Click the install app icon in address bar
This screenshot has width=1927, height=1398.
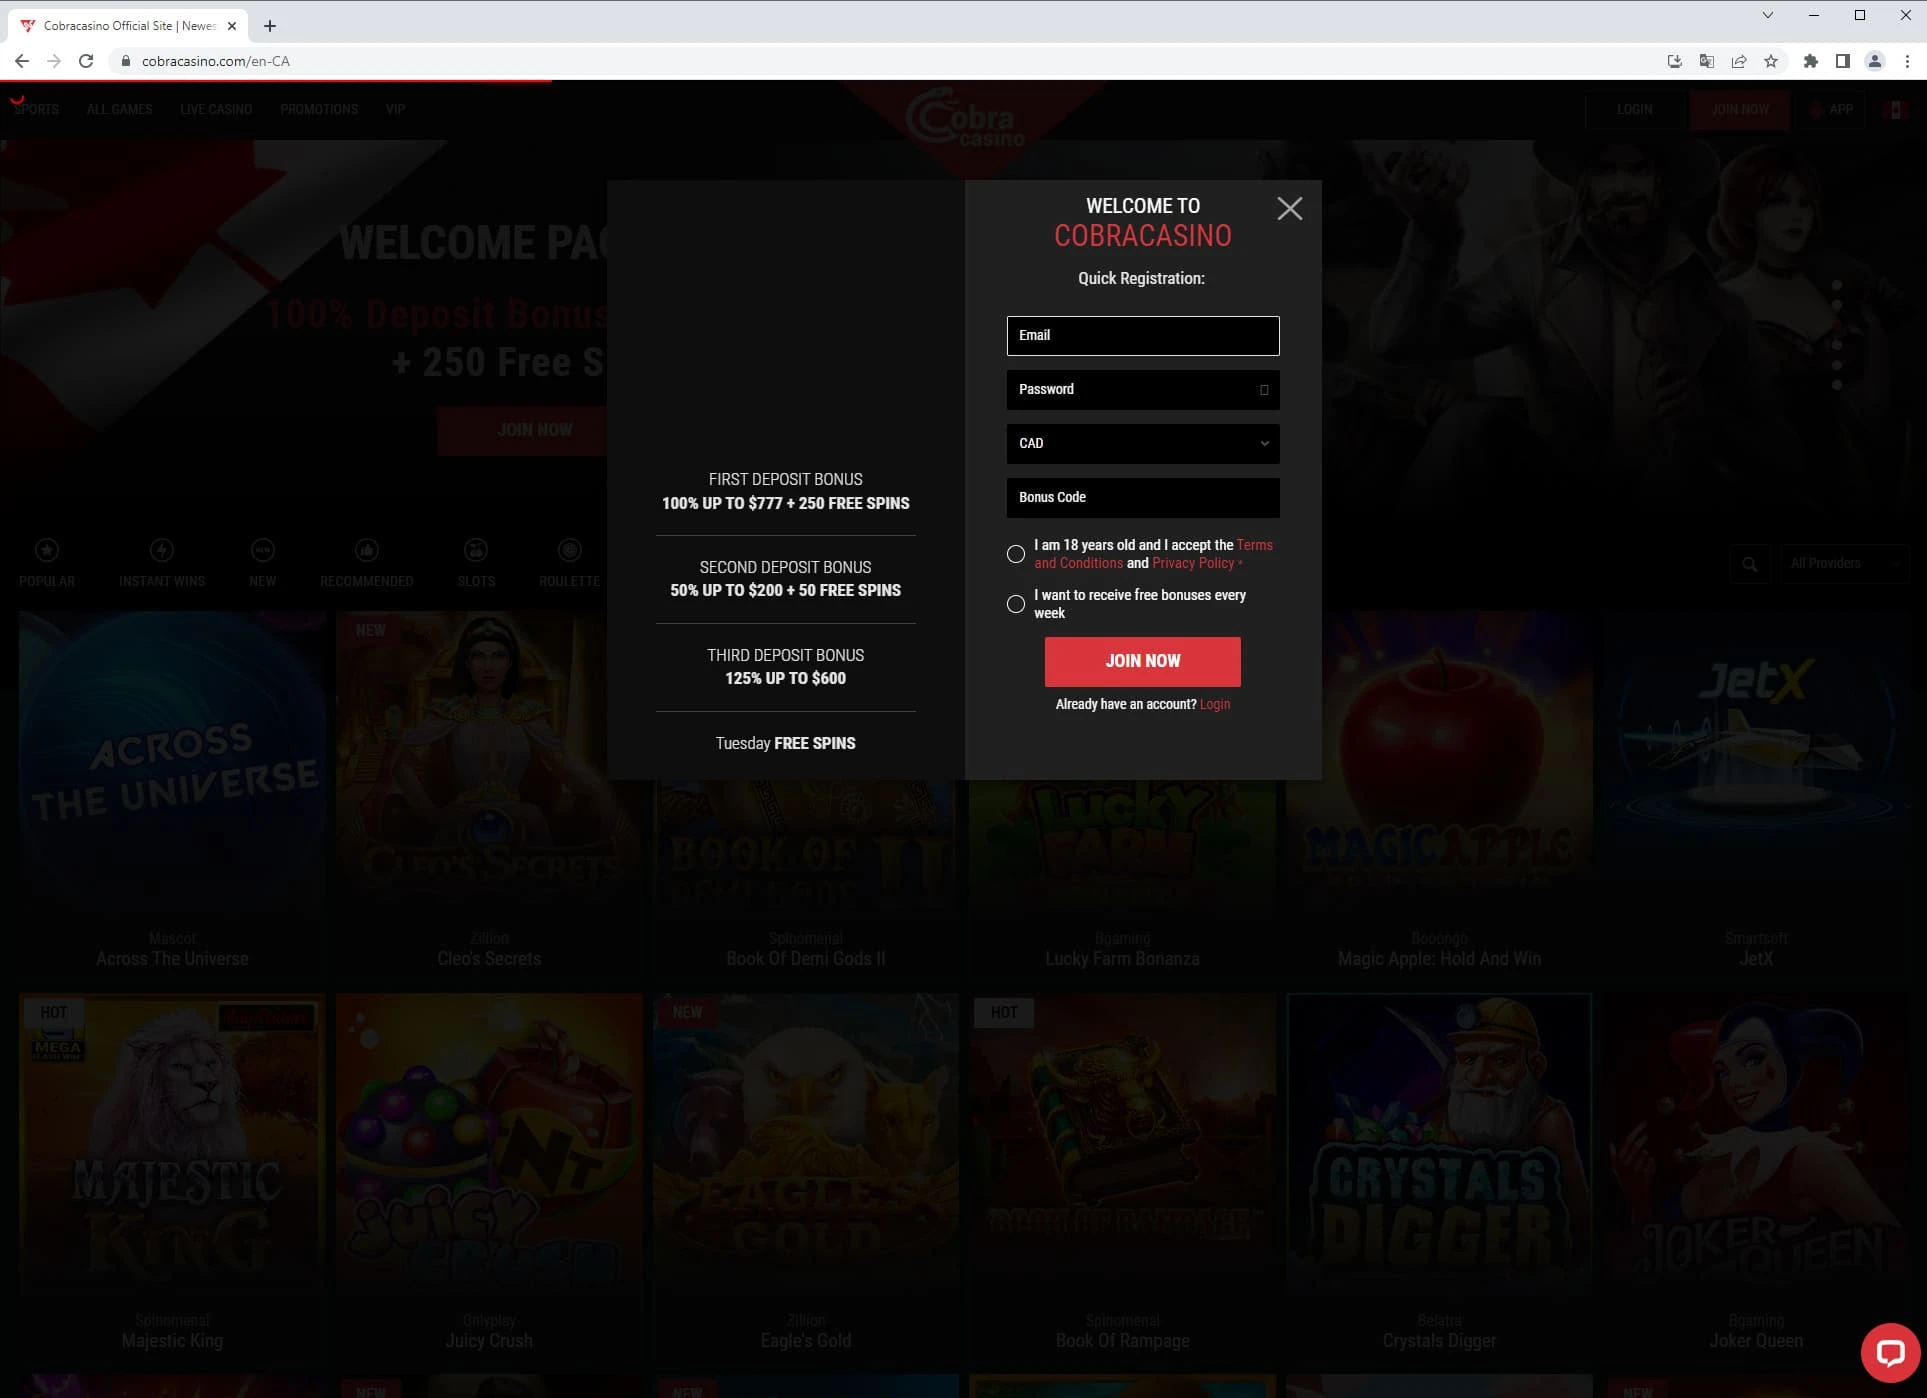[x=1675, y=61]
